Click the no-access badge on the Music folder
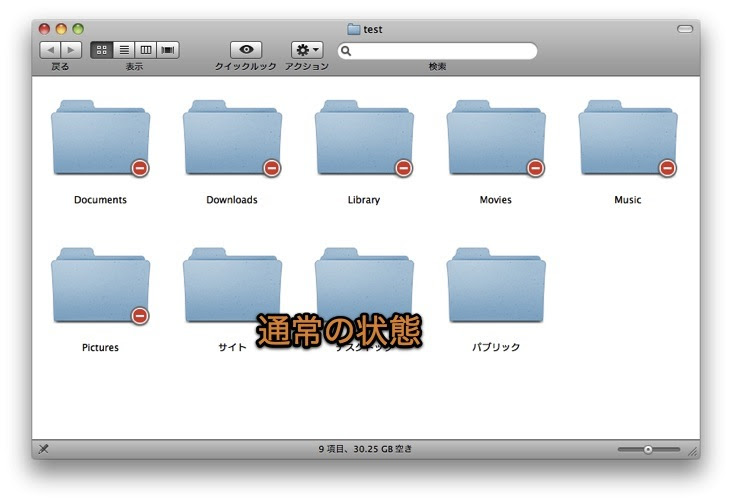 click(x=667, y=168)
